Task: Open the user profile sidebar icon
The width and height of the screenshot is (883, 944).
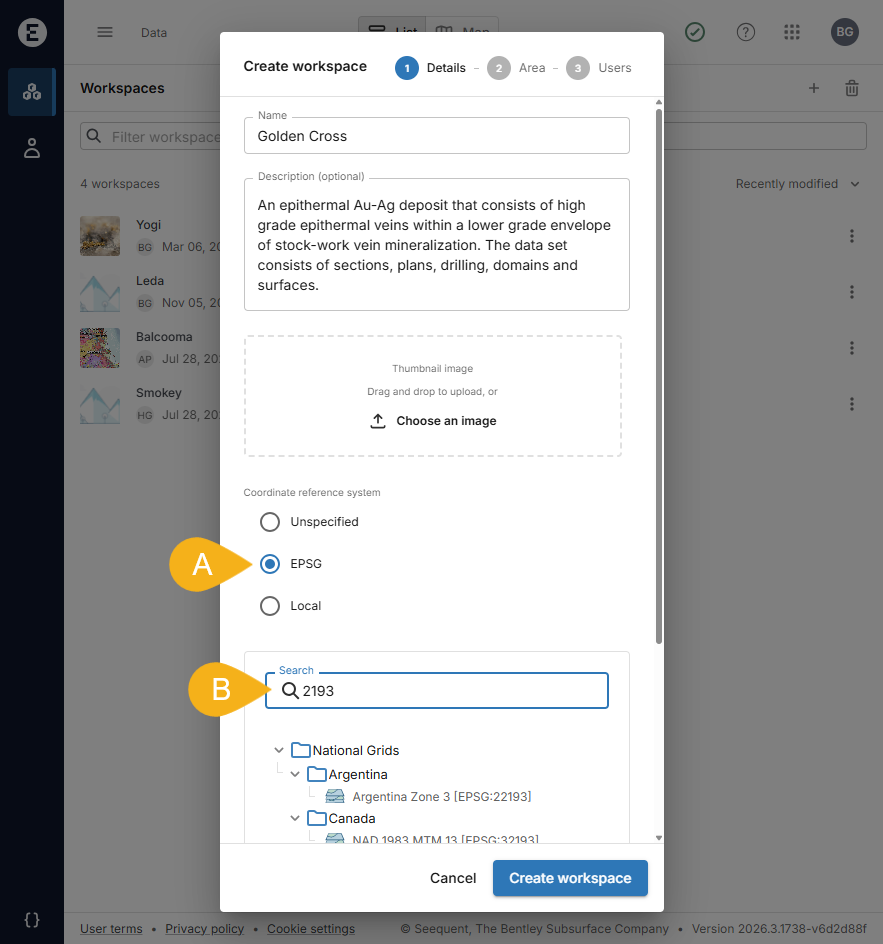Action: (x=32, y=149)
